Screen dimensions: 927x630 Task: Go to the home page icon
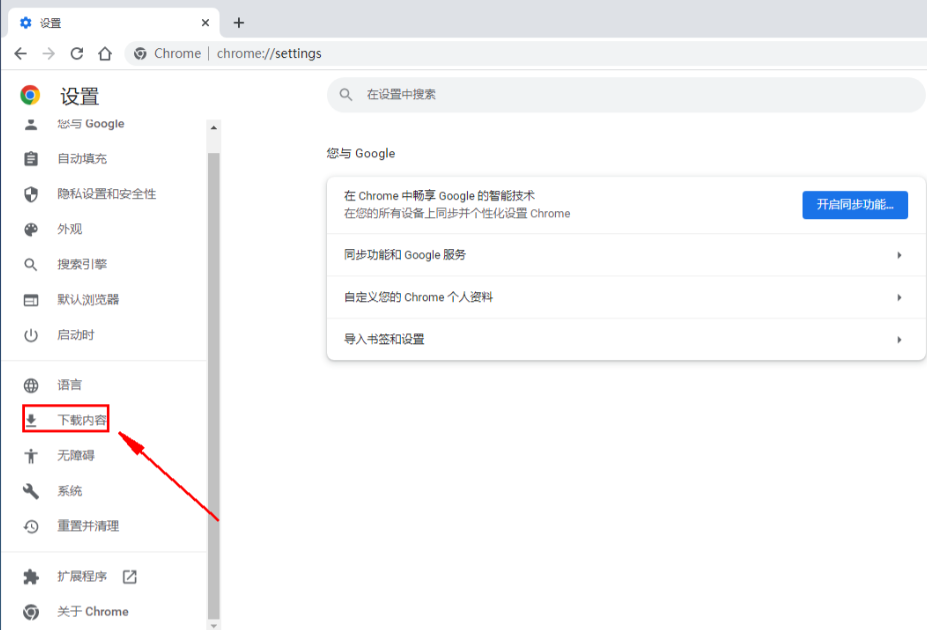coord(105,54)
